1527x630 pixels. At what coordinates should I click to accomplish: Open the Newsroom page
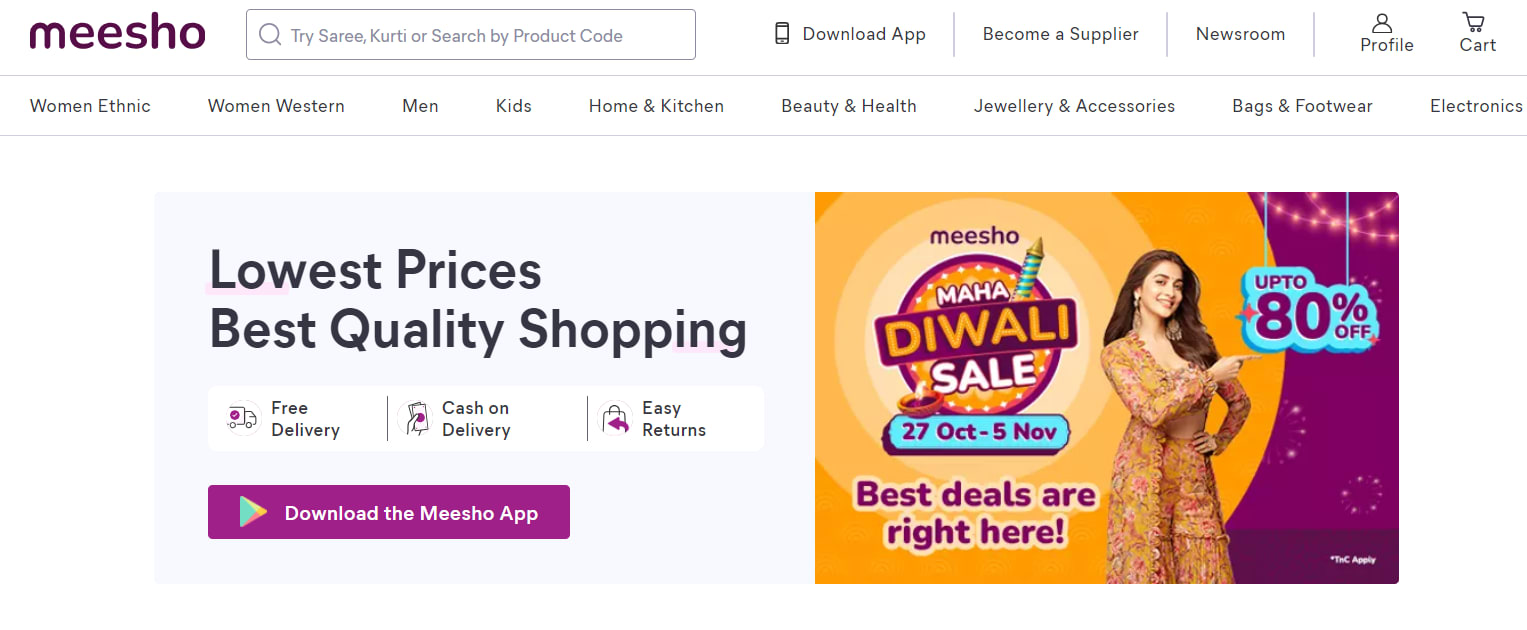[x=1240, y=33]
